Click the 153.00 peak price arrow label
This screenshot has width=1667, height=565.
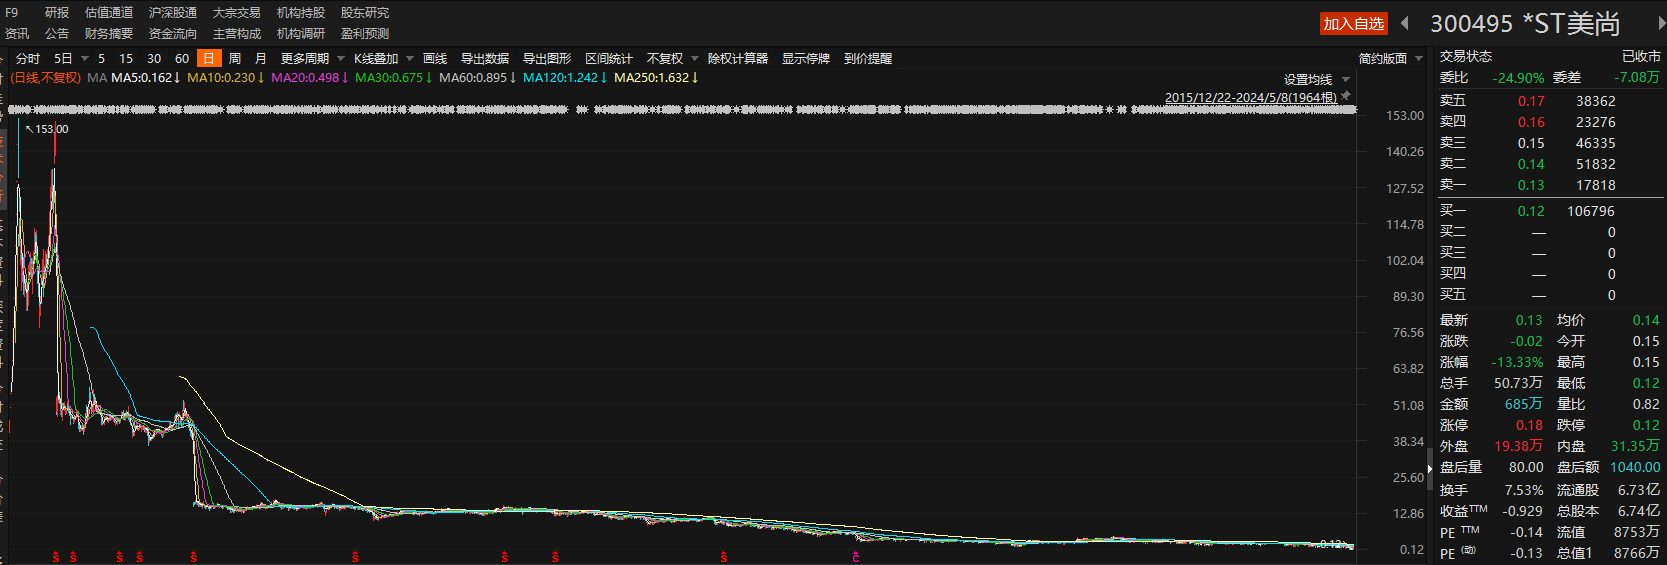coord(47,129)
